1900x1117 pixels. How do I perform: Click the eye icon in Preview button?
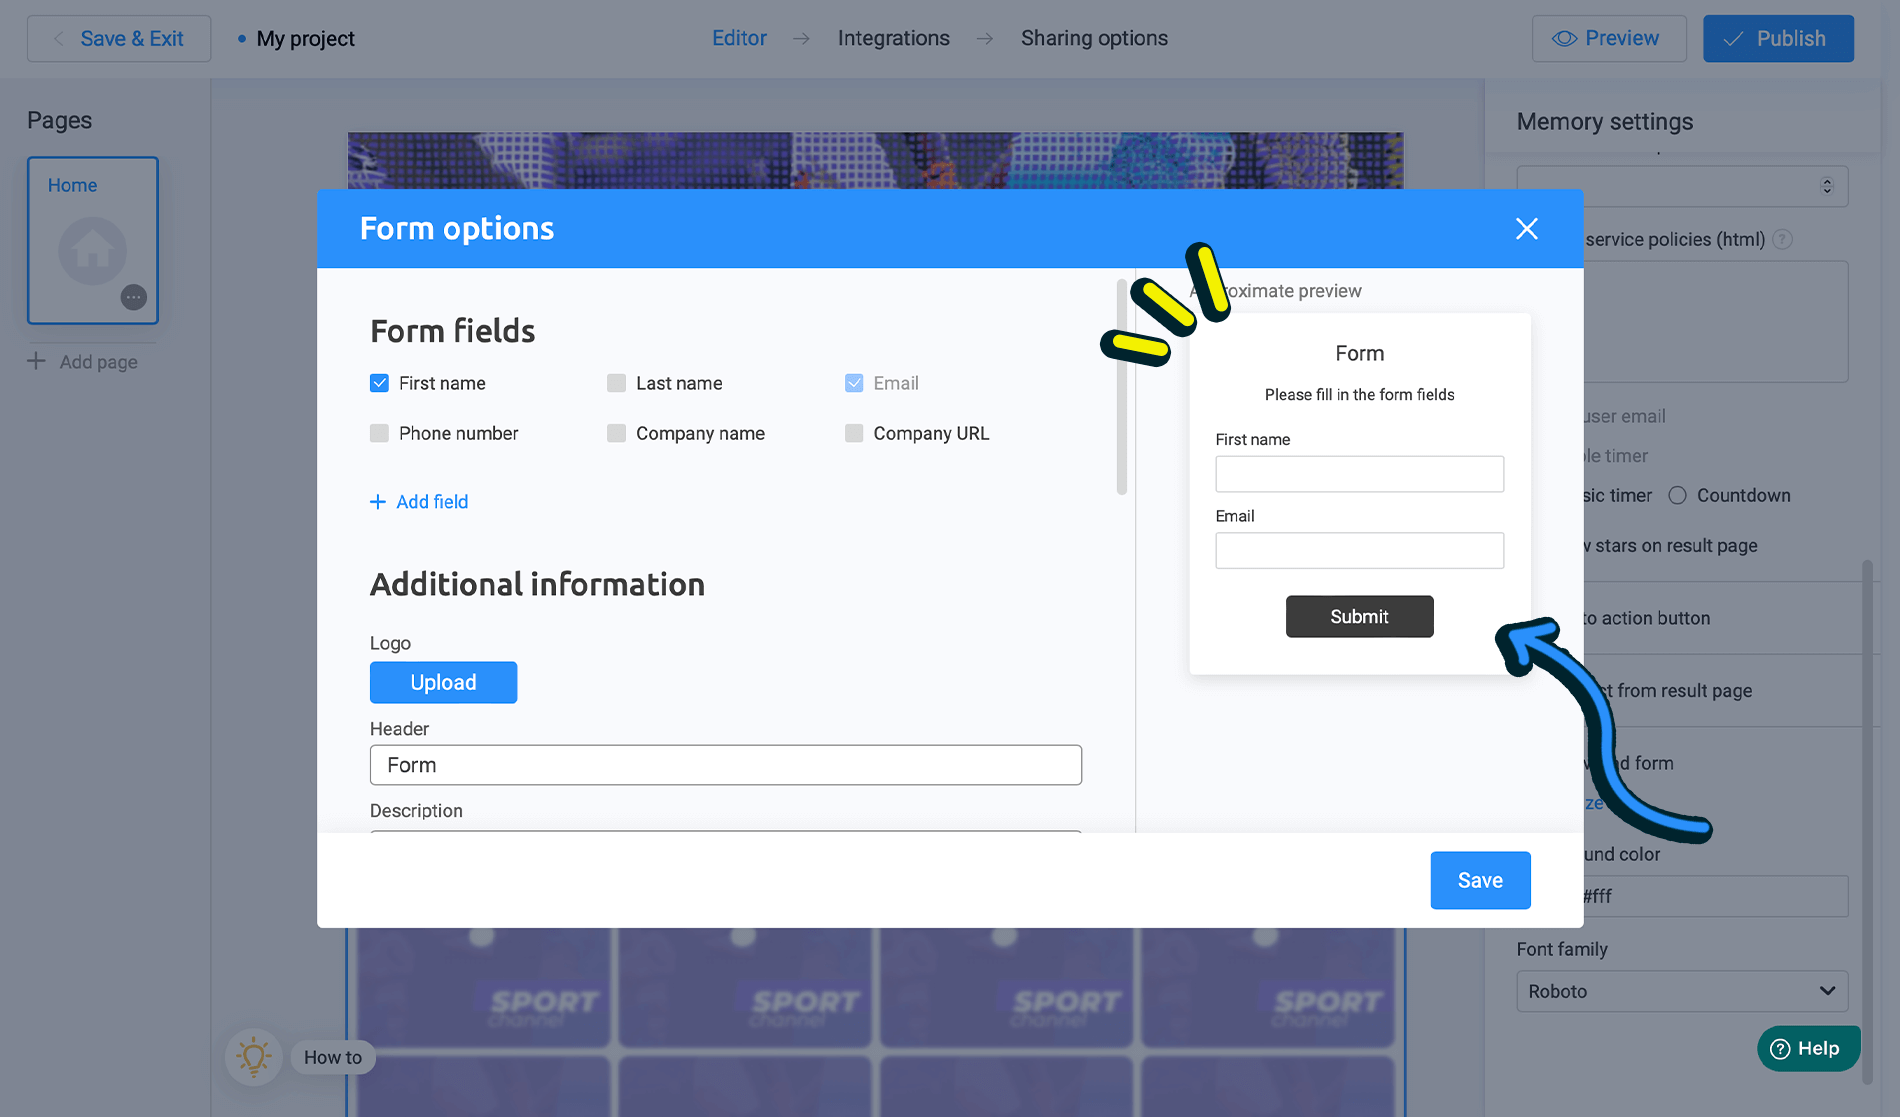click(1564, 39)
